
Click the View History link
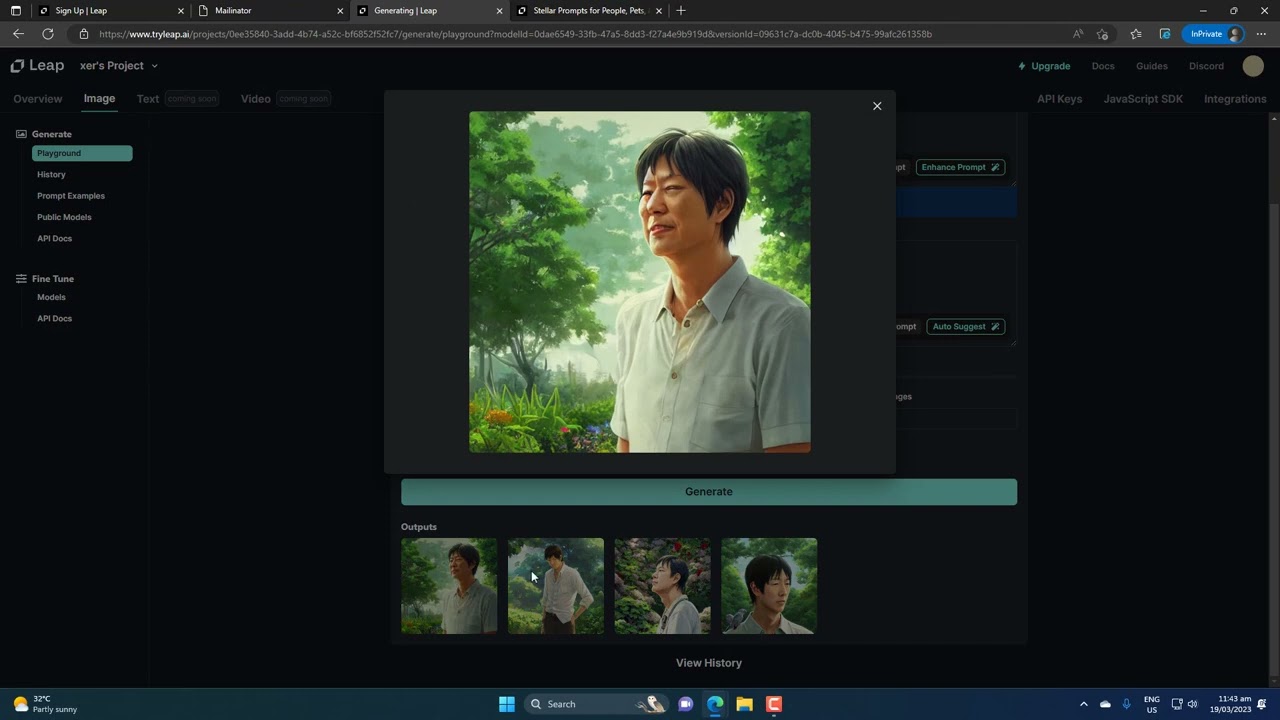(708, 663)
